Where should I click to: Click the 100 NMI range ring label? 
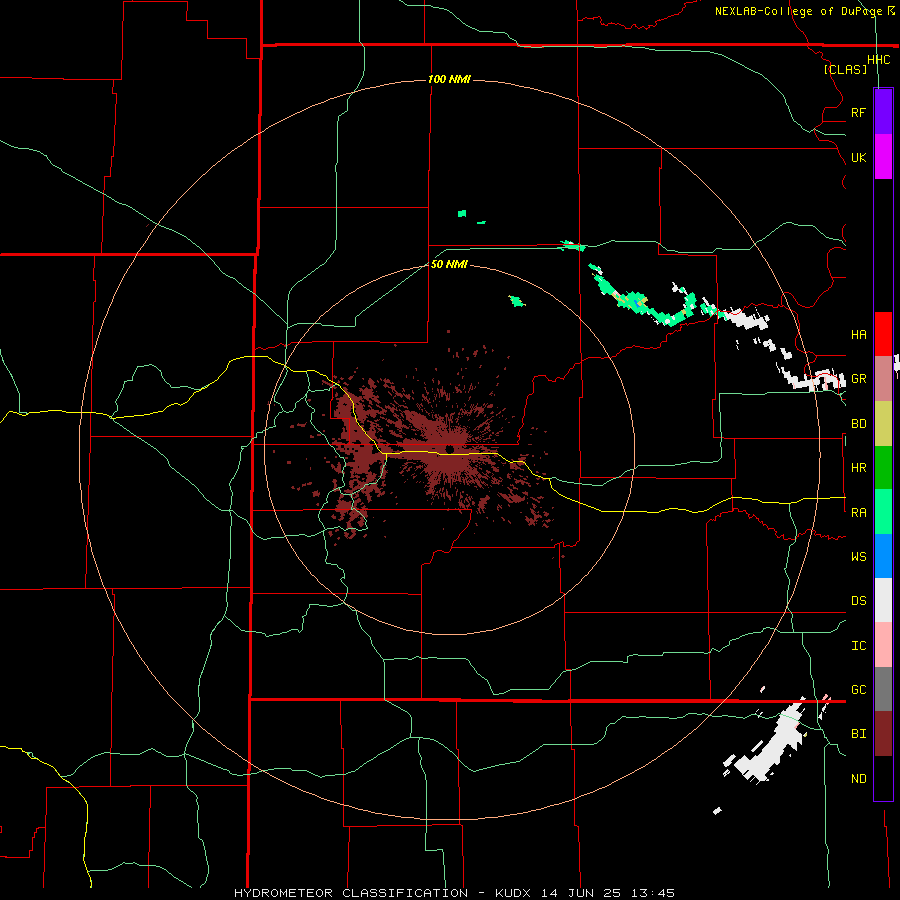pyautogui.click(x=449, y=79)
